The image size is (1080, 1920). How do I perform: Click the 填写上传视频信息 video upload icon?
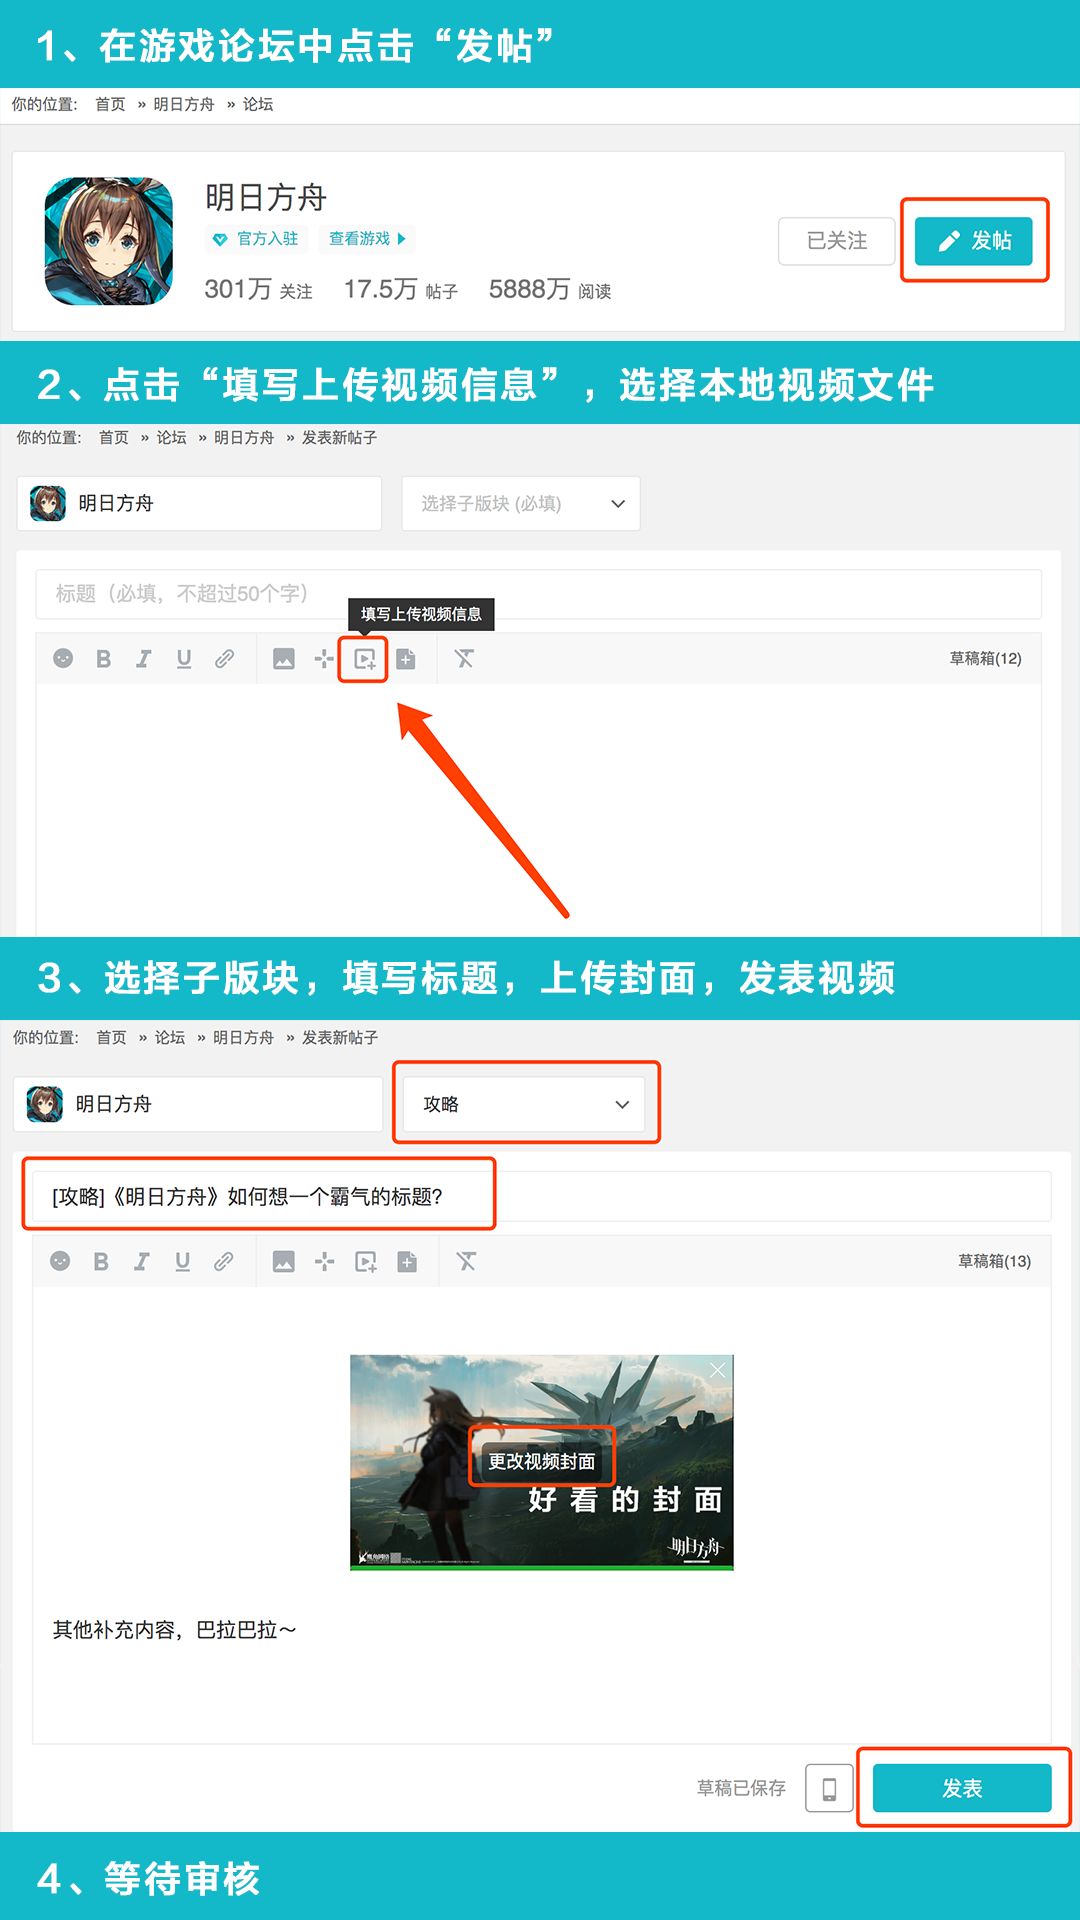pyautogui.click(x=364, y=659)
